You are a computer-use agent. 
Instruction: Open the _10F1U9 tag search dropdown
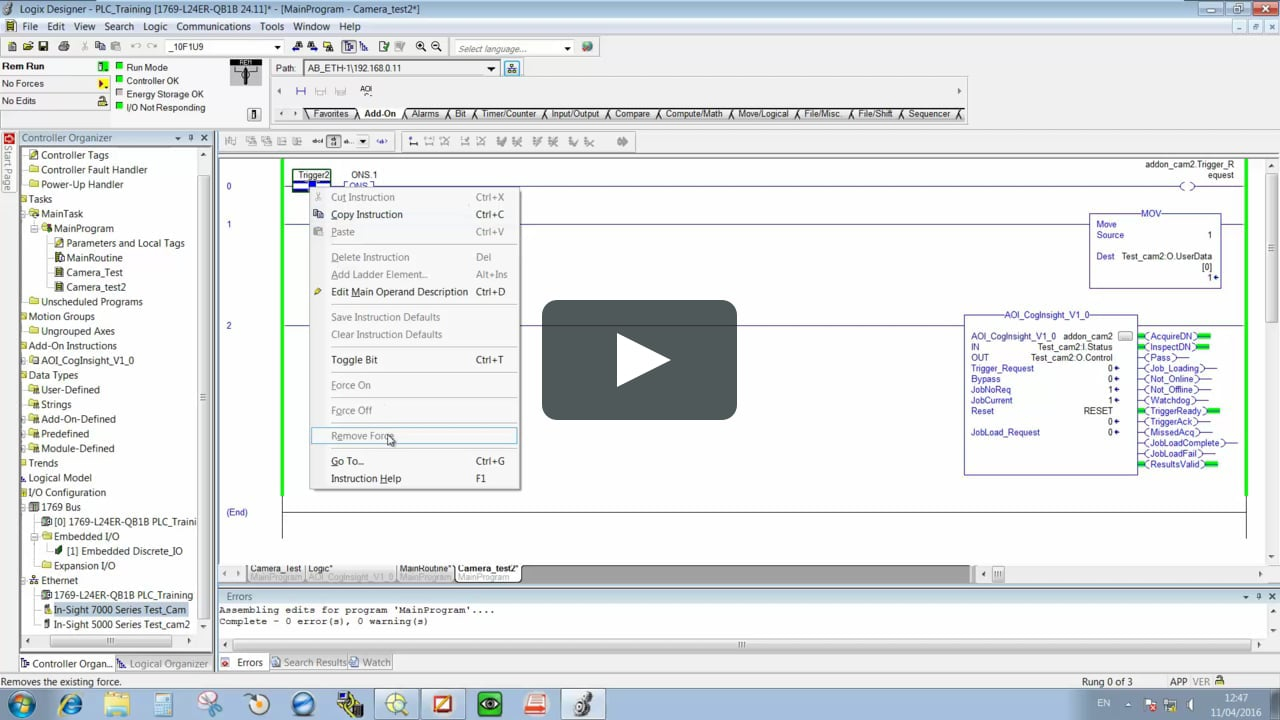pos(277,47)
